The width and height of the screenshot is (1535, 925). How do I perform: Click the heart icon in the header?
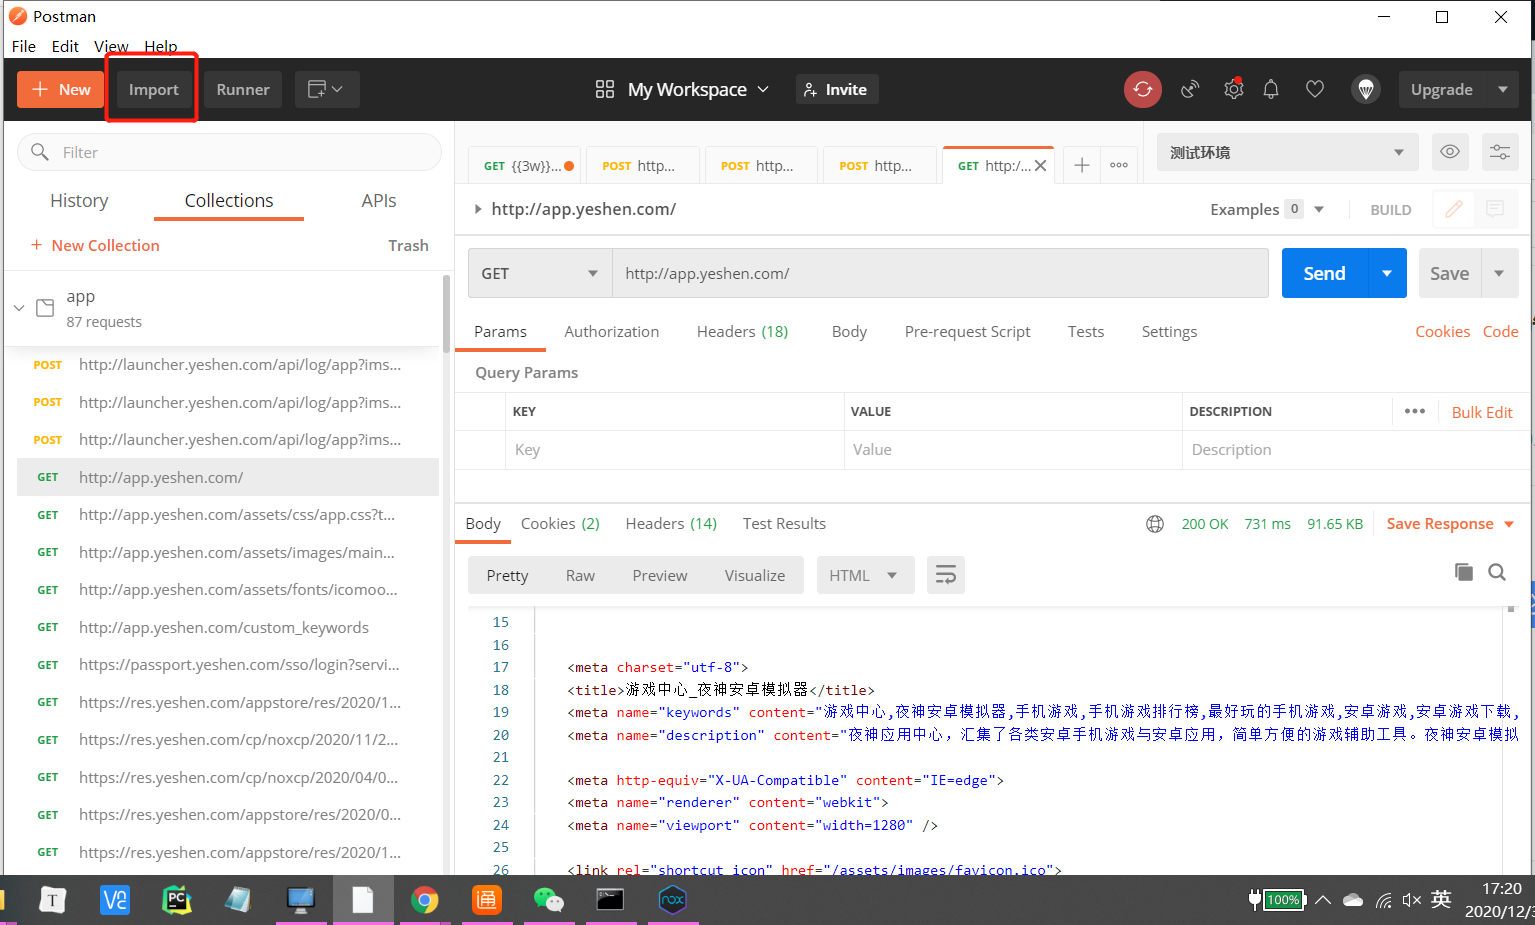click(x=1315, y=89)
